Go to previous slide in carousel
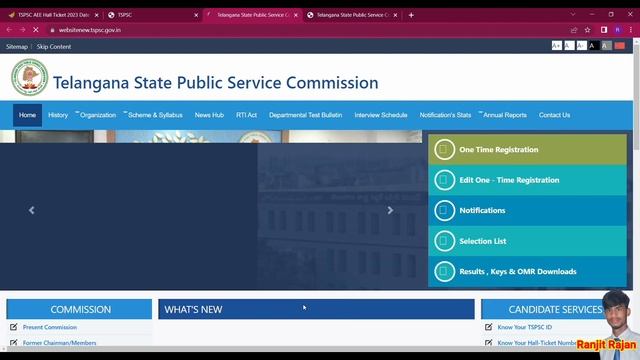This screenshot has height=360, width=640. coord(31,210)
